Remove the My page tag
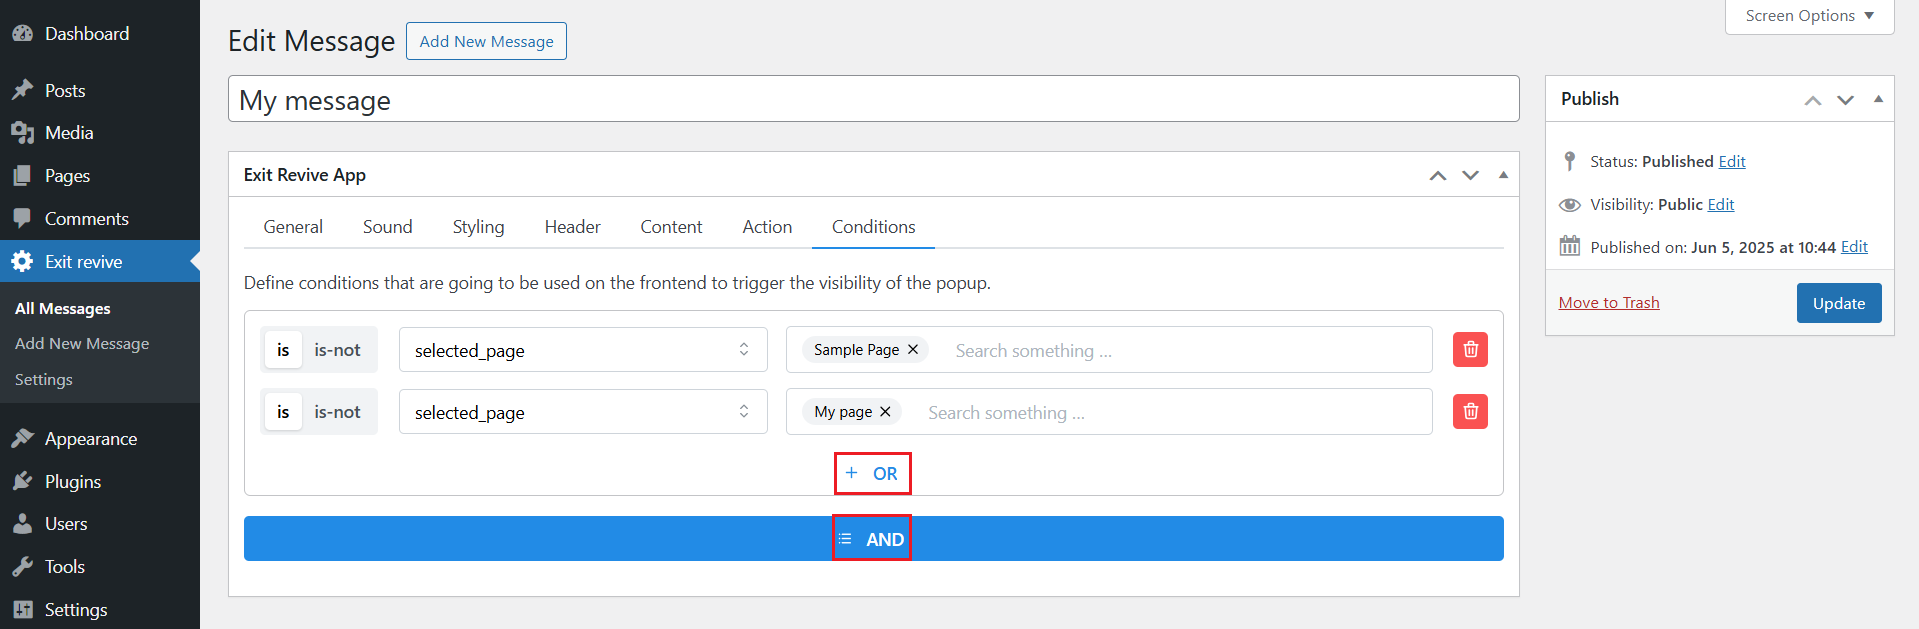This screenshot has height=629, width=1919. pos(885,412)
